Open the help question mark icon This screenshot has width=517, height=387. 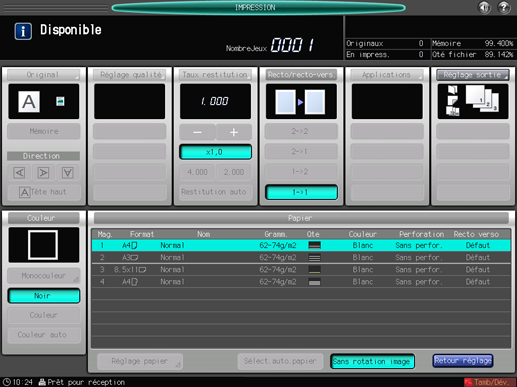(x=504, y=7)
